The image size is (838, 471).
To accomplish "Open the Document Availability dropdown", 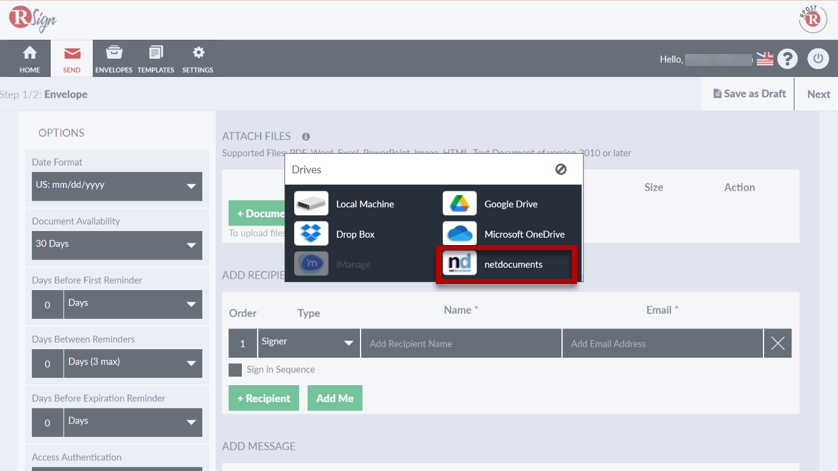I will pos(117,245).
